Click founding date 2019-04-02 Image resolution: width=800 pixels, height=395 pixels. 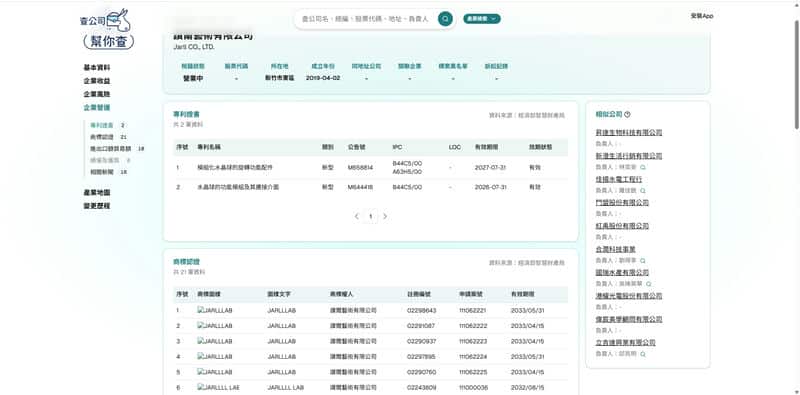pos(323,78)
